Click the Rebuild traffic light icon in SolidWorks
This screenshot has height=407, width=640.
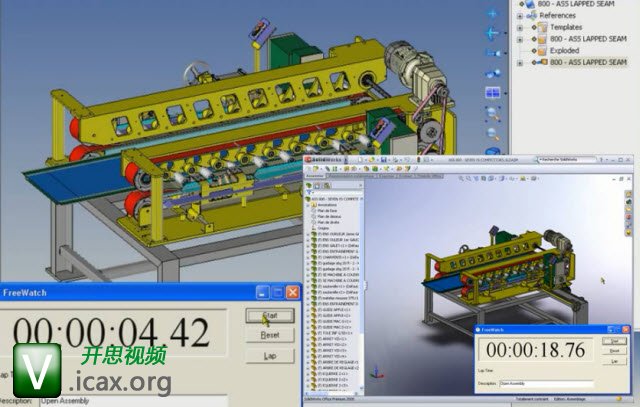[x=418, y=160]
